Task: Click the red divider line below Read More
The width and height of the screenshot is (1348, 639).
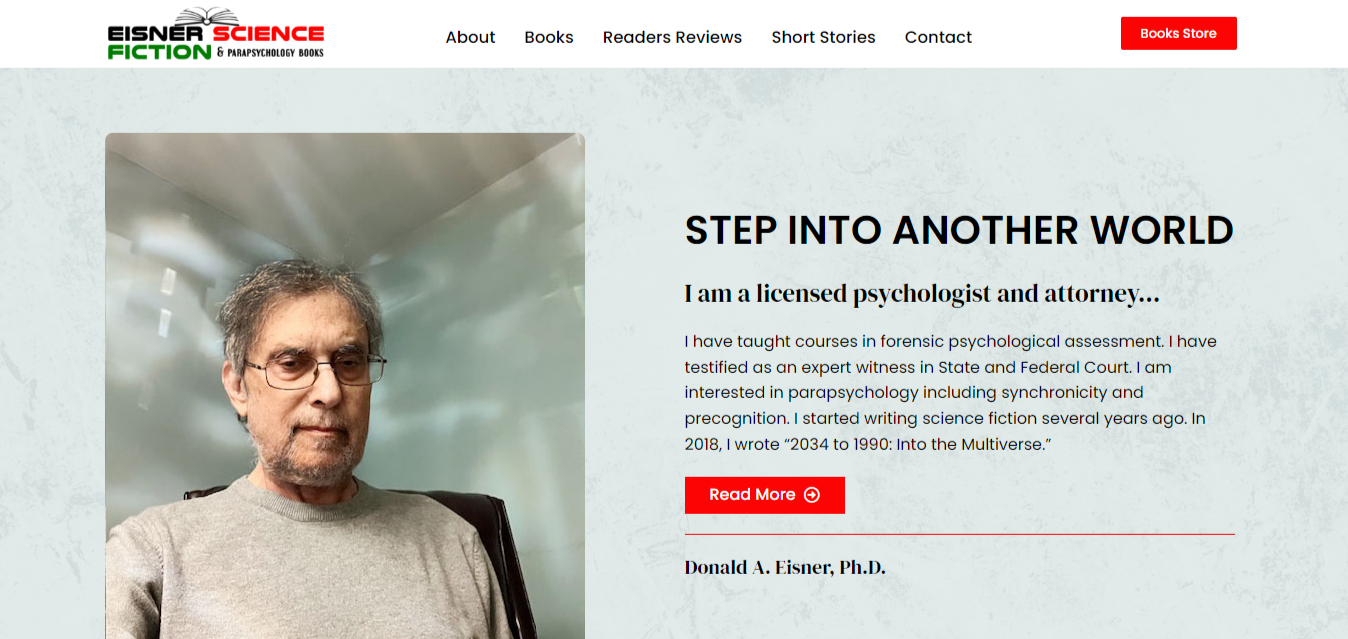Action: tap(959, 534)
